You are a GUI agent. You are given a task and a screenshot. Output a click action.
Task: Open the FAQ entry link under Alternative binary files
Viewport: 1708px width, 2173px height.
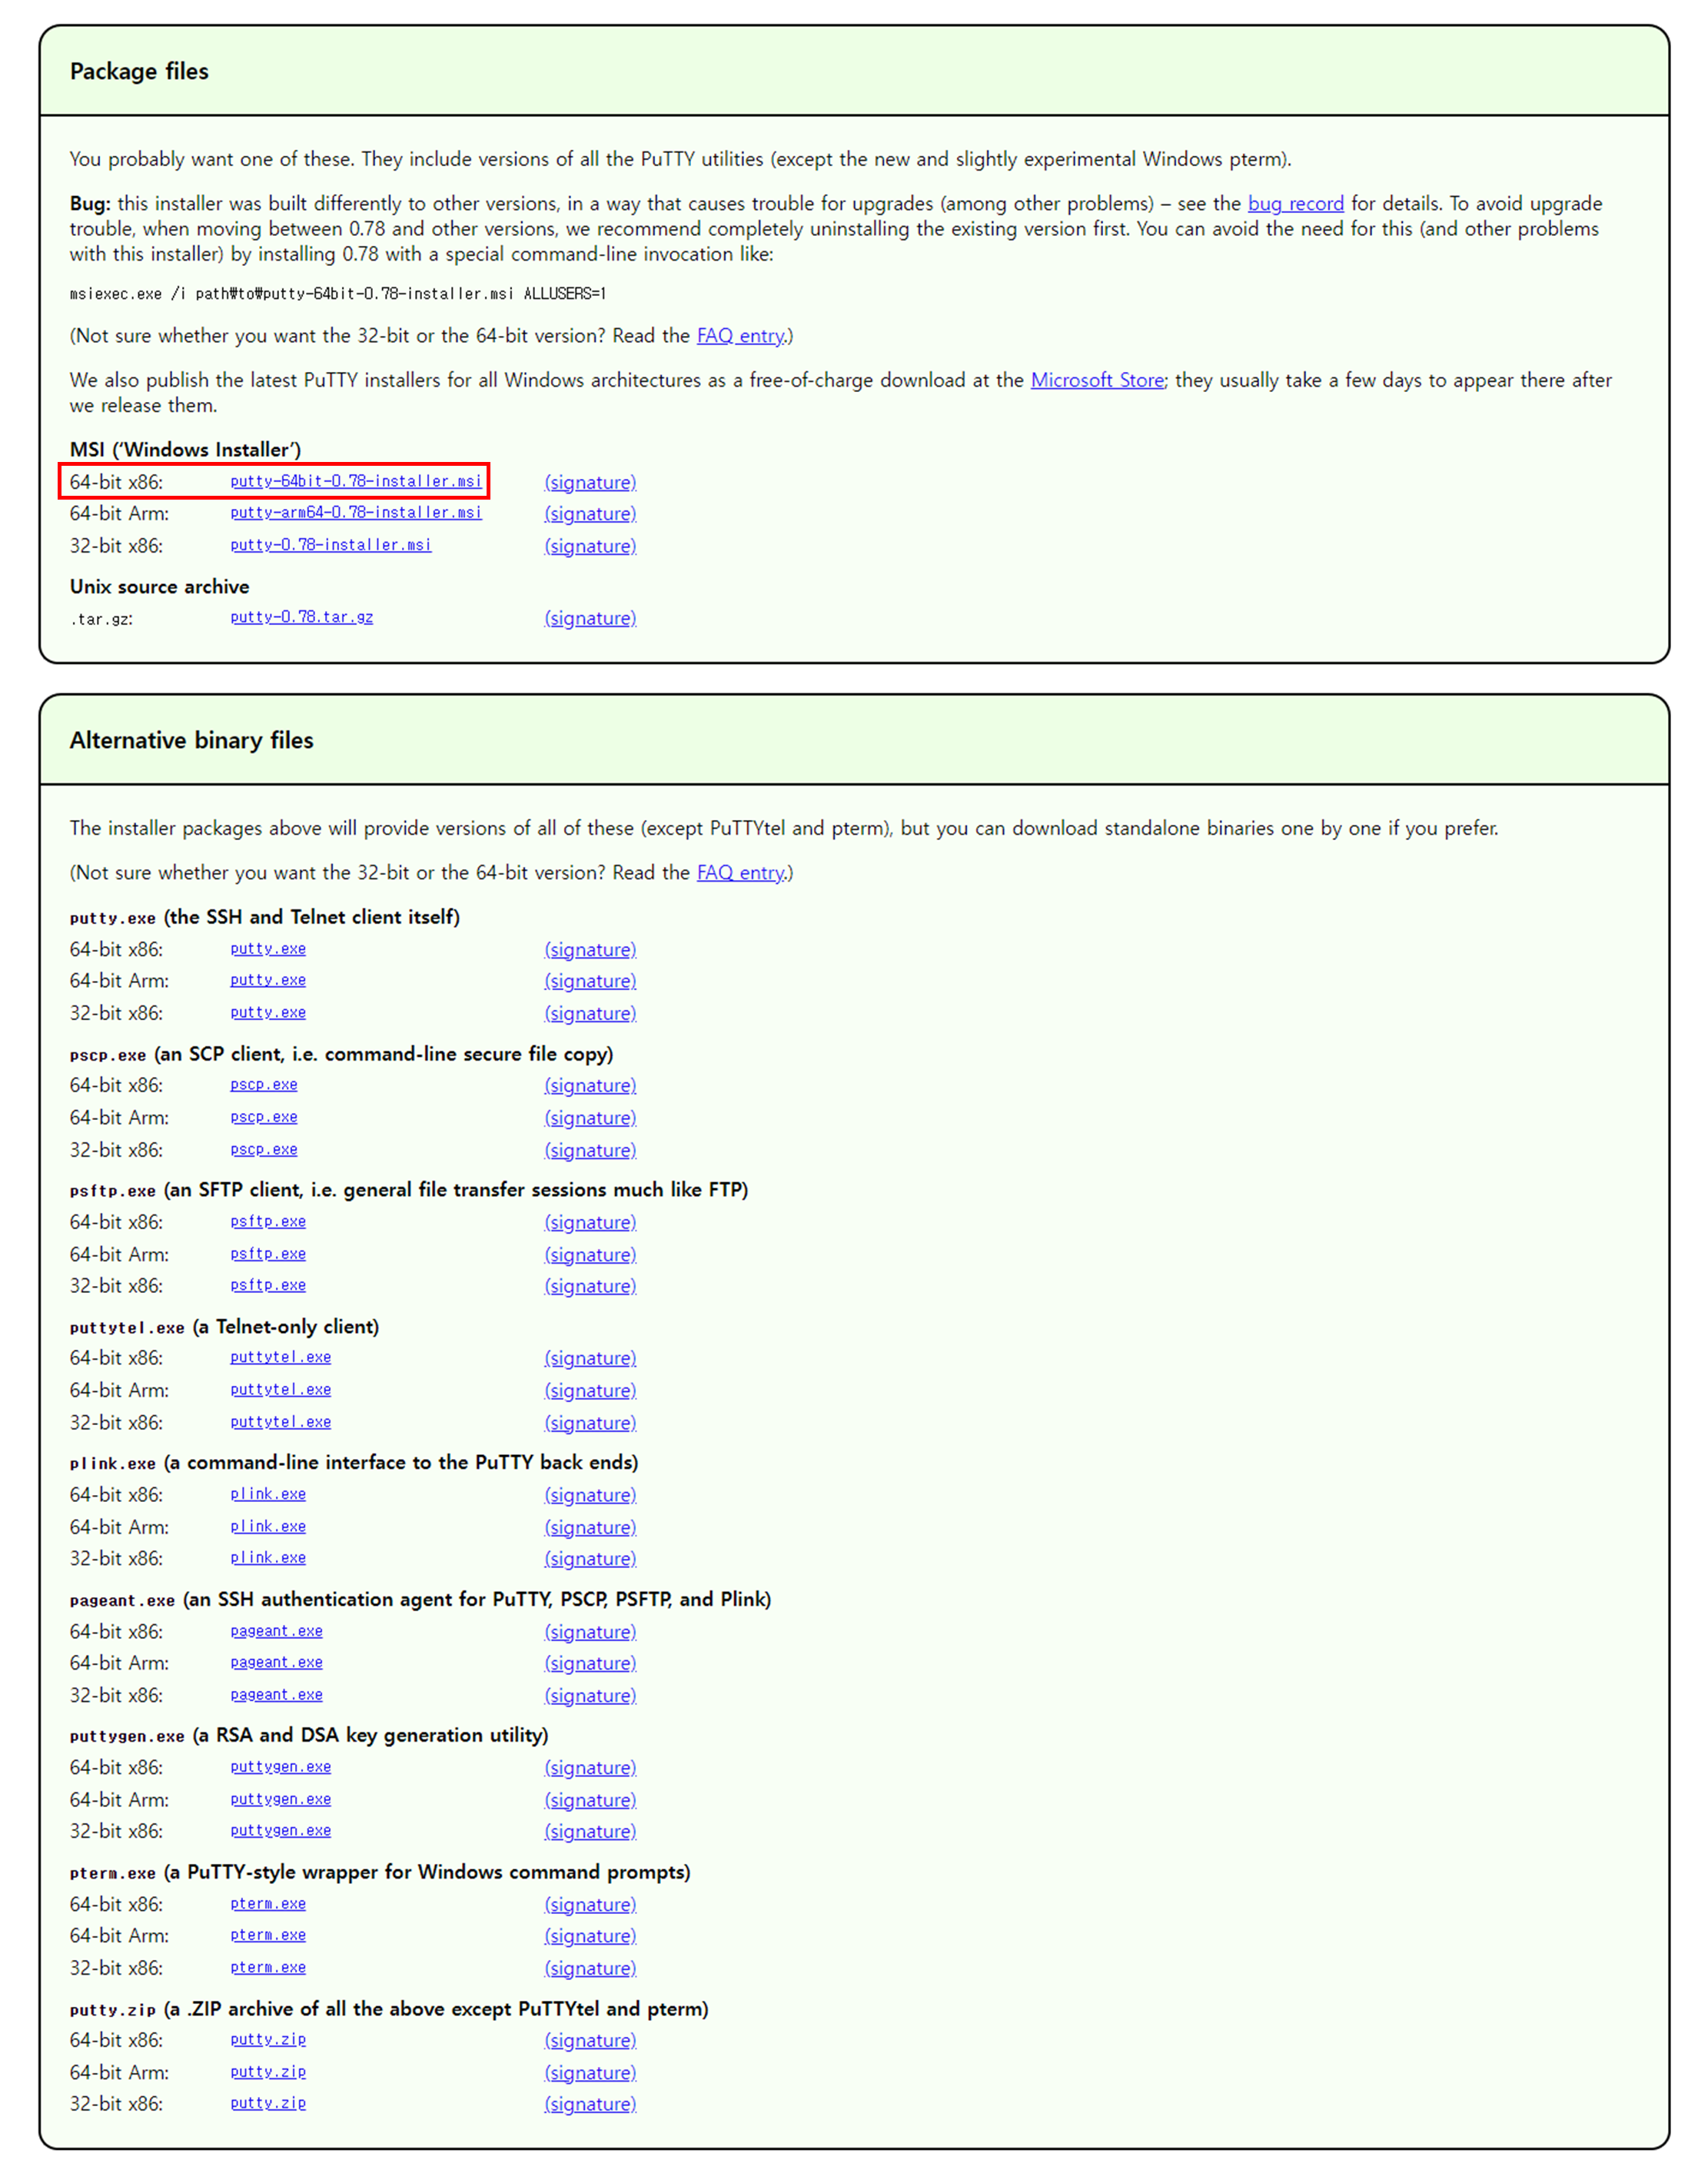[x=740, y=872]
